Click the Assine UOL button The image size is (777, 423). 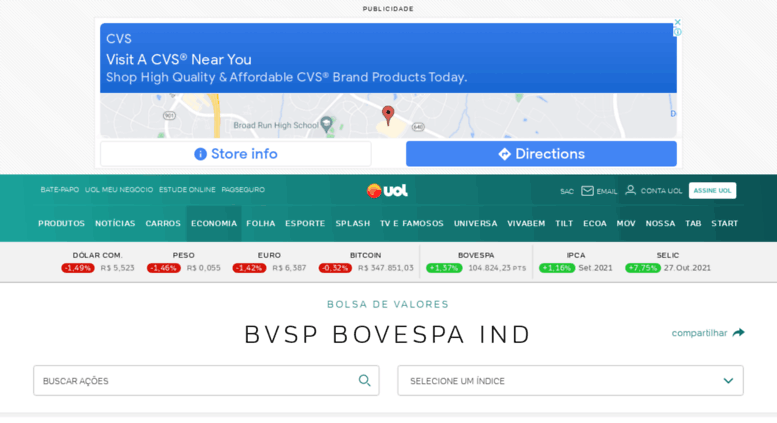(x=713, y=191)
